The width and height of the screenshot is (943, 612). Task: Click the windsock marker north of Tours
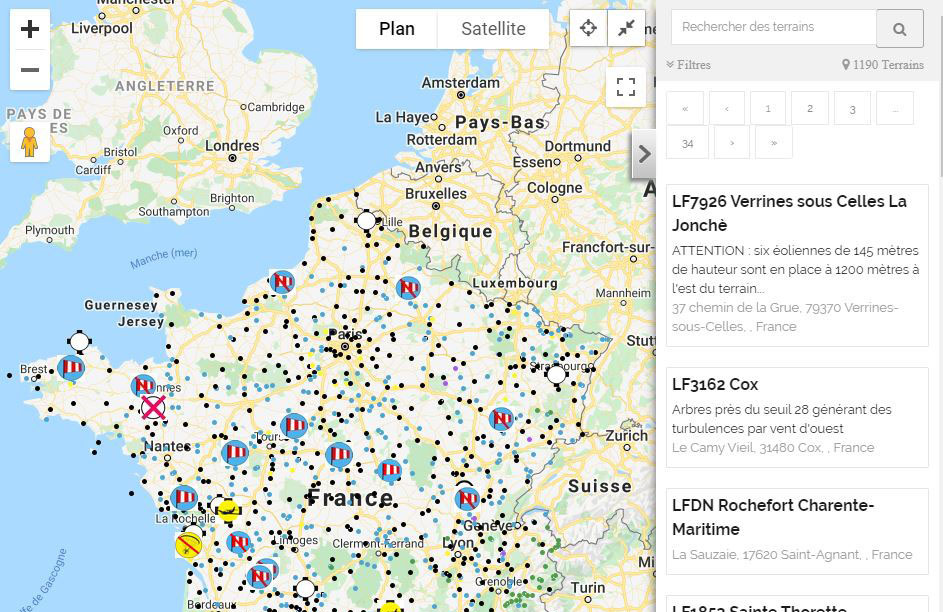[x=293, y=426]
